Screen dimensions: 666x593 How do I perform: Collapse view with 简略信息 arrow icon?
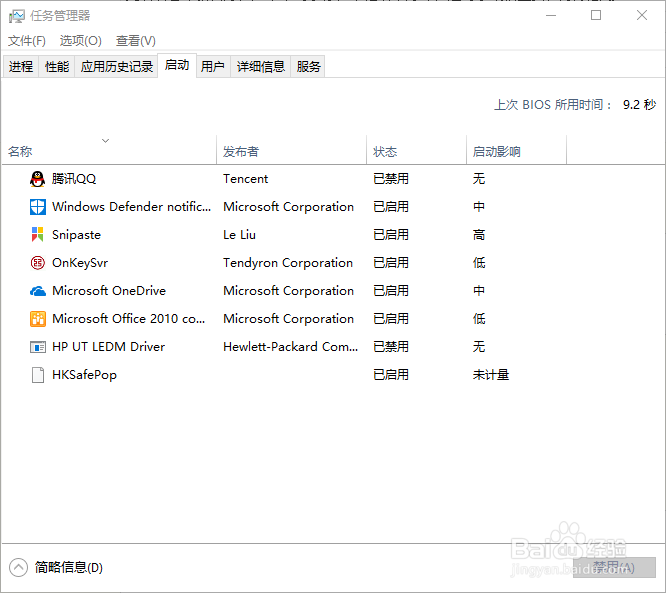pyautogui.click(x=18, y=568)
